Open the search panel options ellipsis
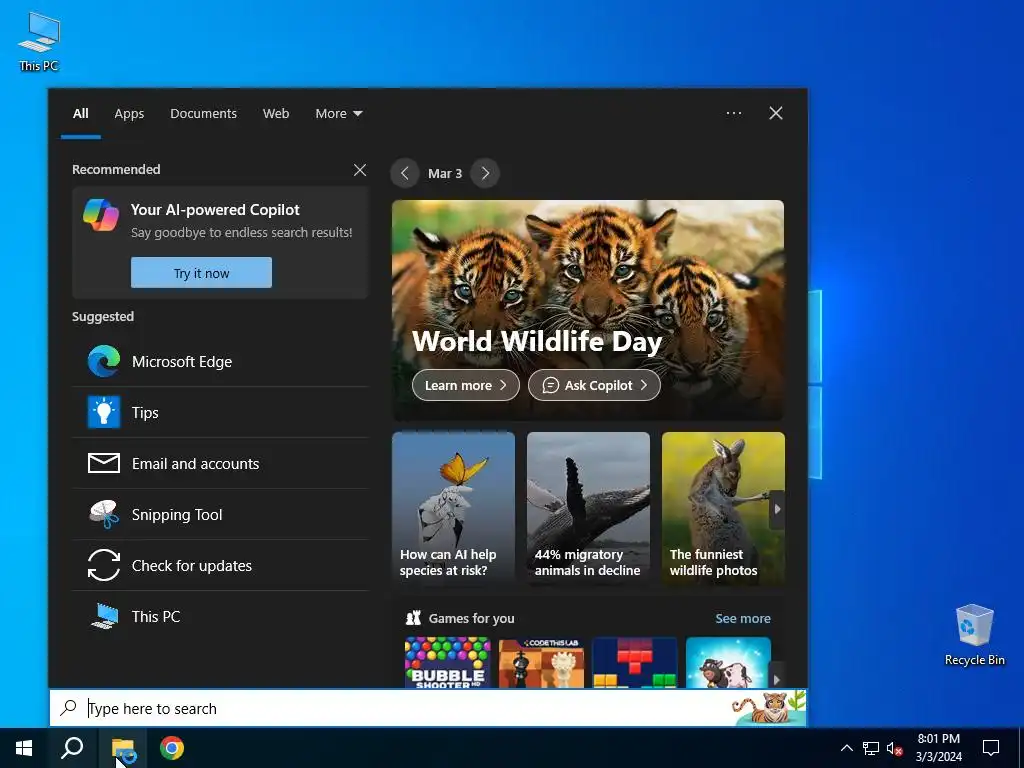Screen dimensions: 1024x768 point(734,113)
